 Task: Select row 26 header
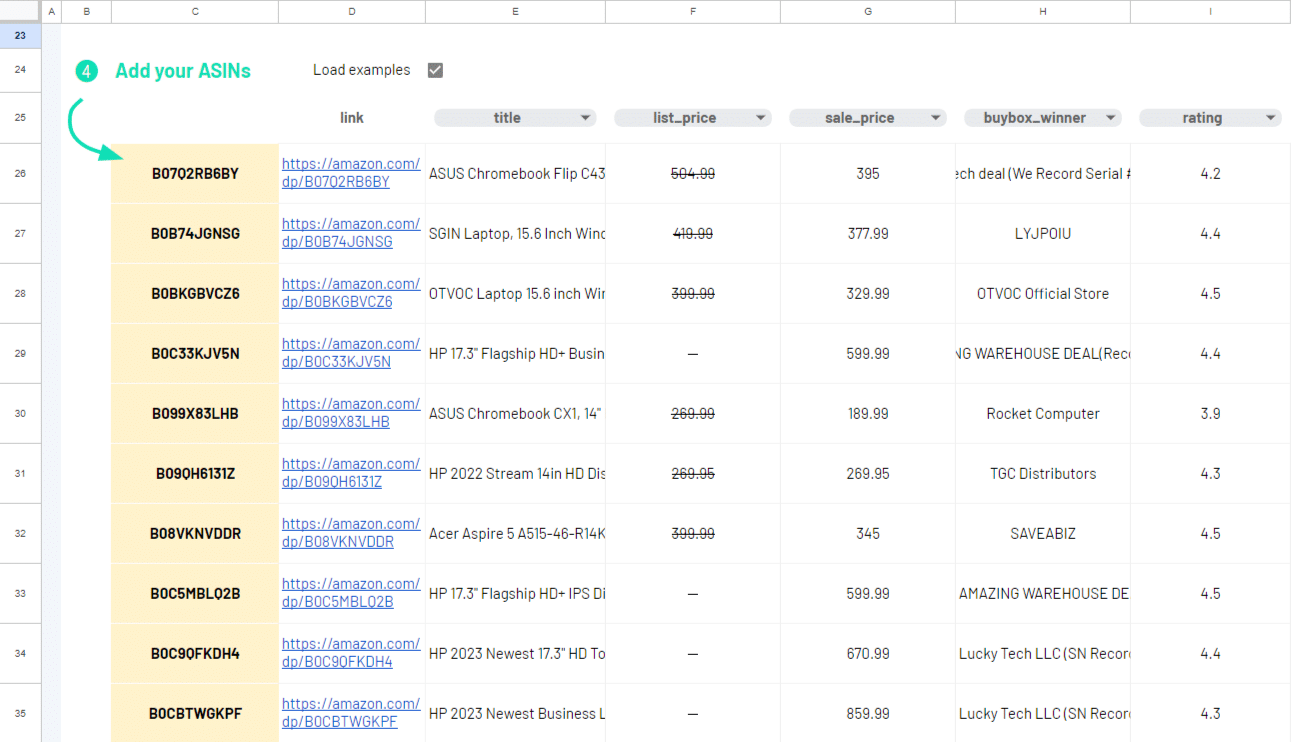pos(20,174)
